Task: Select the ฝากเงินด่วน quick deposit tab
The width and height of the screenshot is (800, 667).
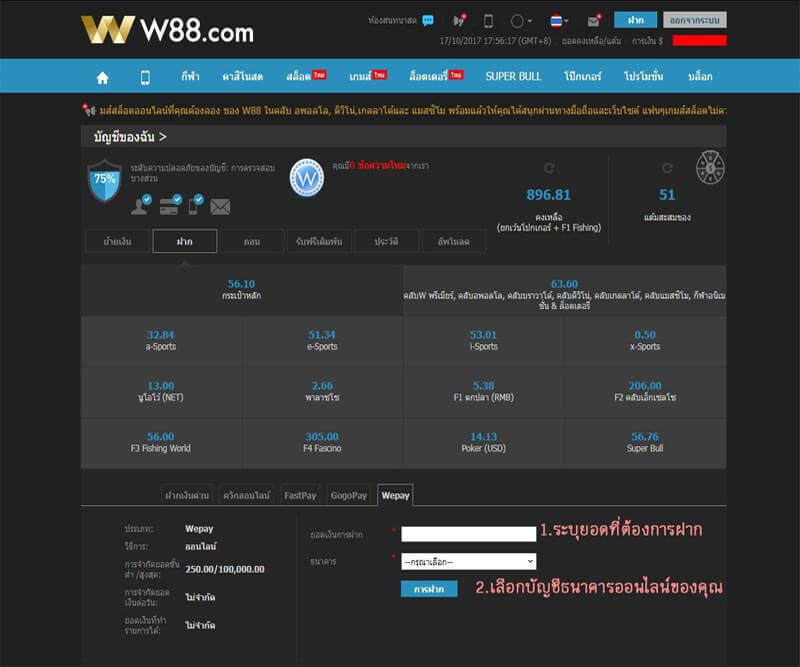Action: (x=187, y=495)
